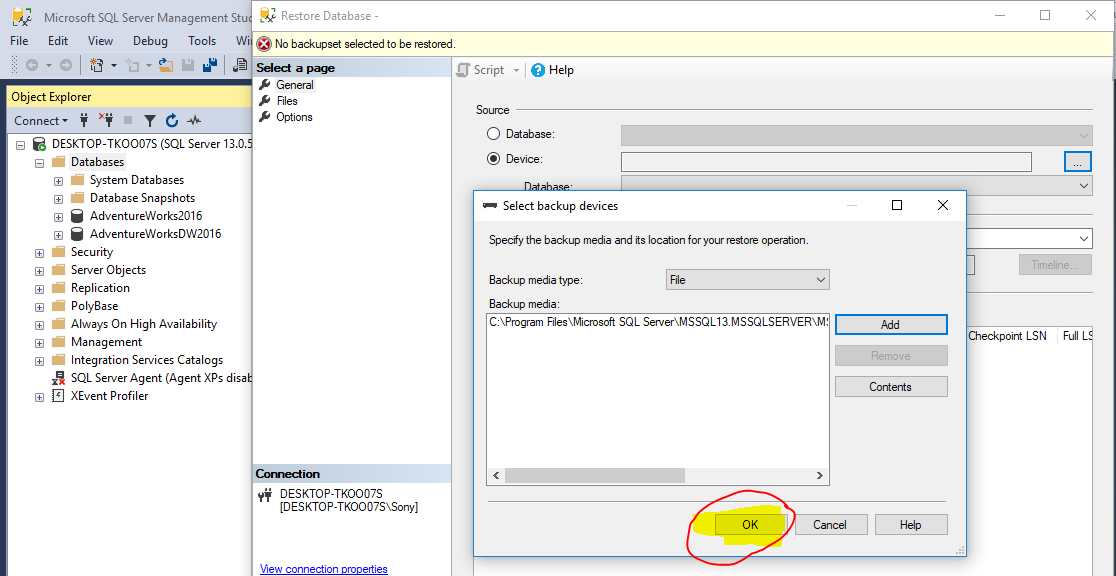Image resolution: width=1116 pixels, height=576 pixels.
Task: Click the Device path input field
Action: pyautogui.click(x=826, y=162)
